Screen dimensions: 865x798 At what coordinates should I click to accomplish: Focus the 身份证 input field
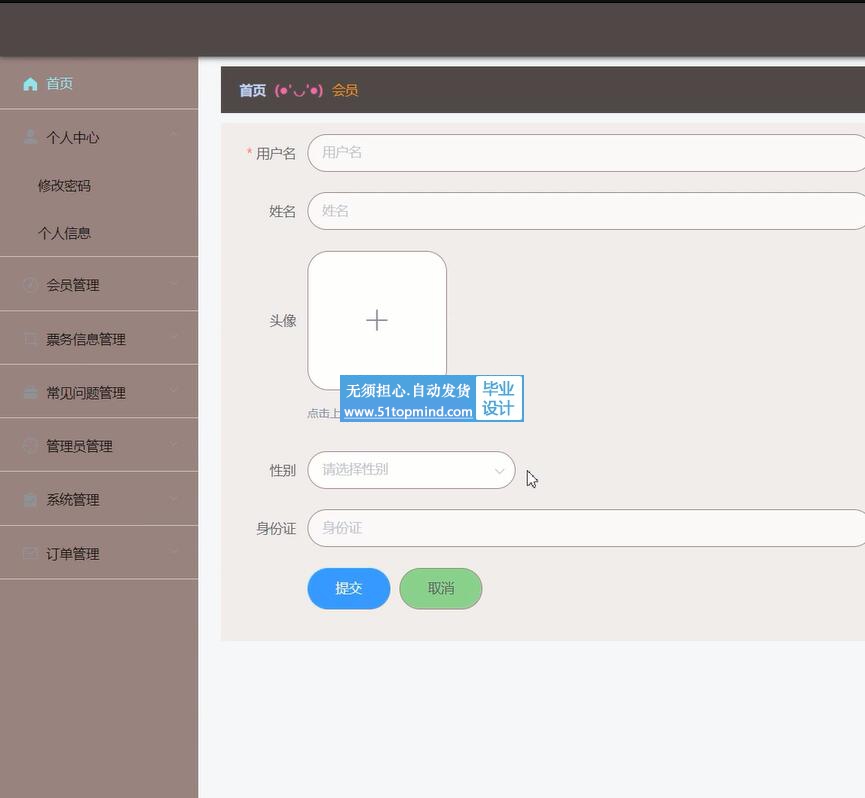(585, 528)
